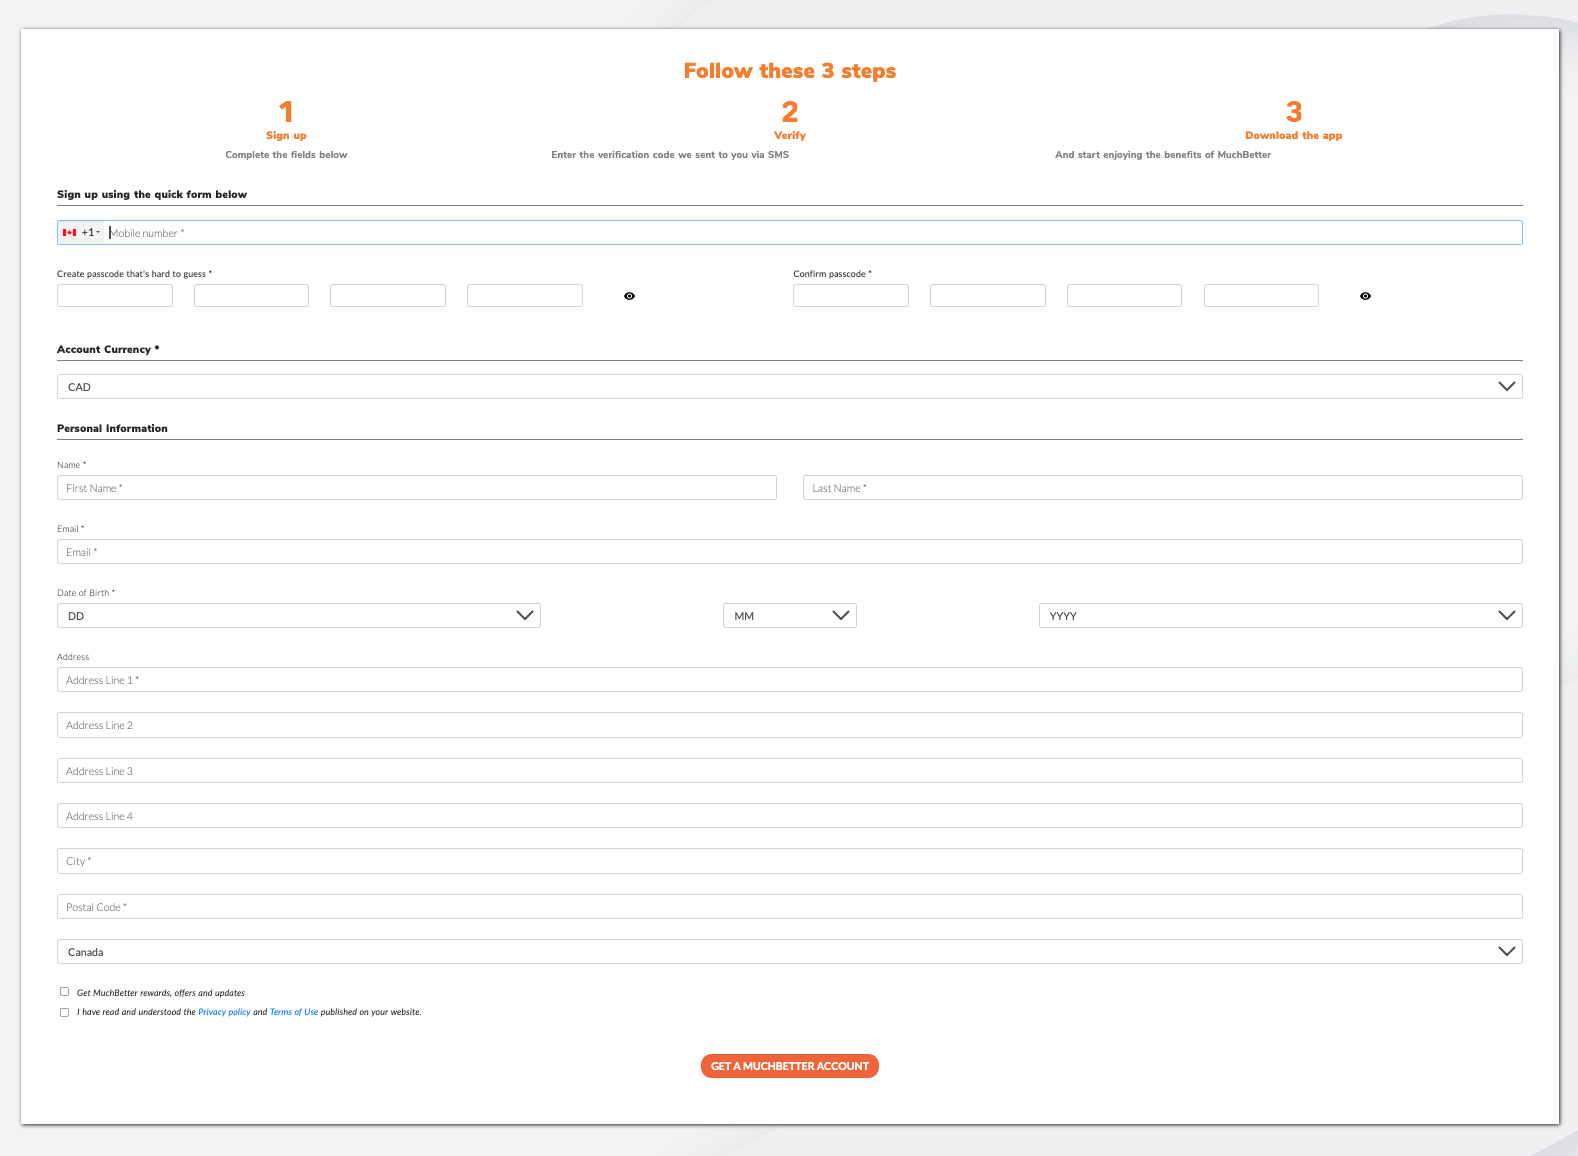Image resolution: width=1578 pixels, height=1156 pixels.
Task: Click the second Confirm passcode digit box
Action: click(988, 295)
